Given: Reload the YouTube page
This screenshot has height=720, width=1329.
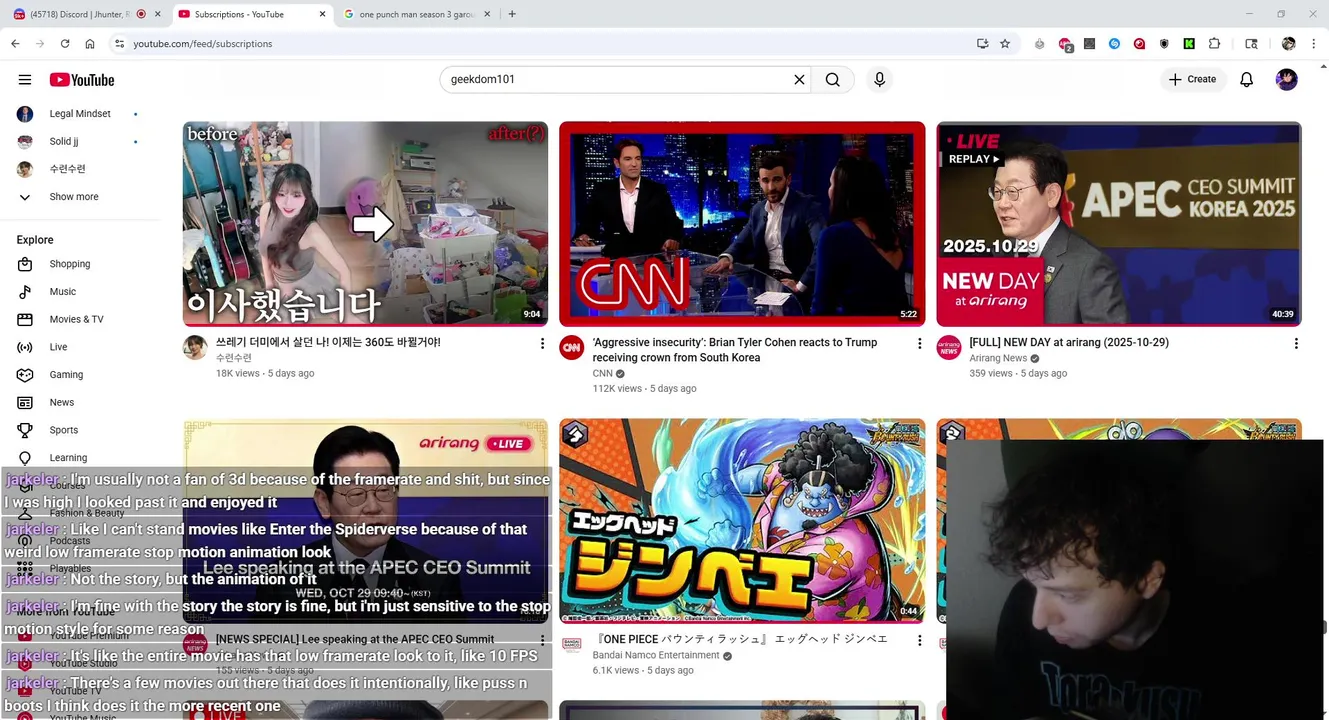Looking at the screenshot, I should pyautogui.click(x=65, y=44).
